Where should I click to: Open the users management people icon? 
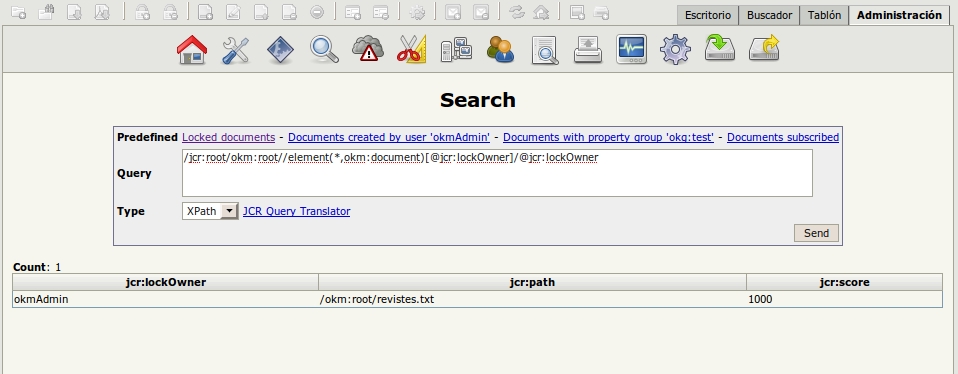[500, 50]
